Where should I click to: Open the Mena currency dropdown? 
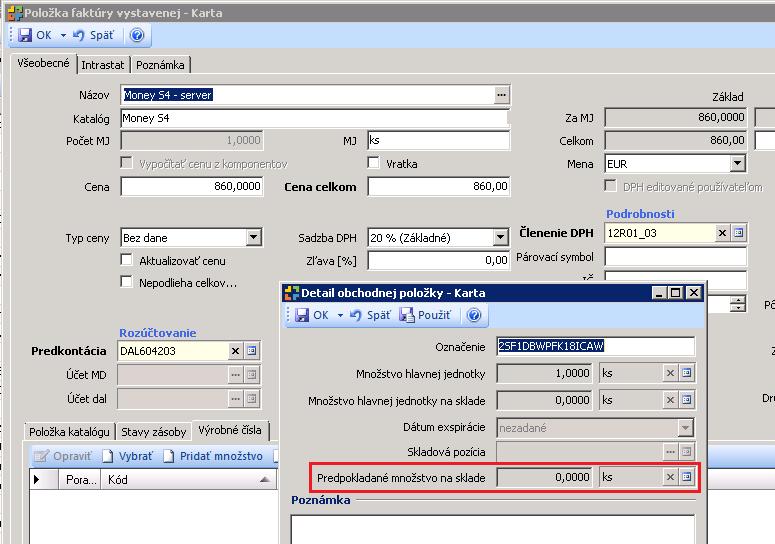tap(737, 163)
